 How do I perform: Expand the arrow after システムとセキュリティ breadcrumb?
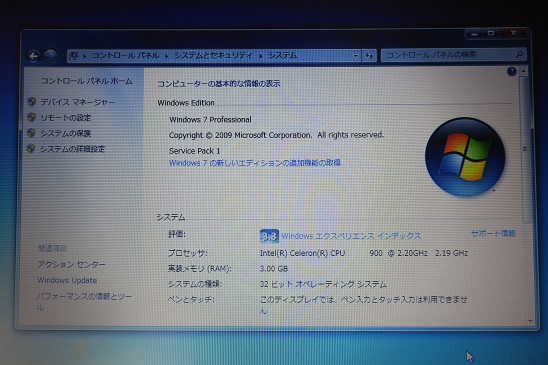coord(261,56)
